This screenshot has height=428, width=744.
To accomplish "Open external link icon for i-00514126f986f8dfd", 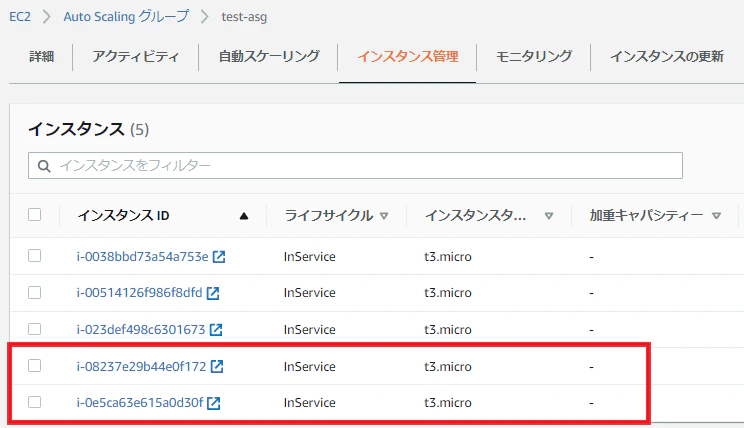I will click(x=213, y=293).
